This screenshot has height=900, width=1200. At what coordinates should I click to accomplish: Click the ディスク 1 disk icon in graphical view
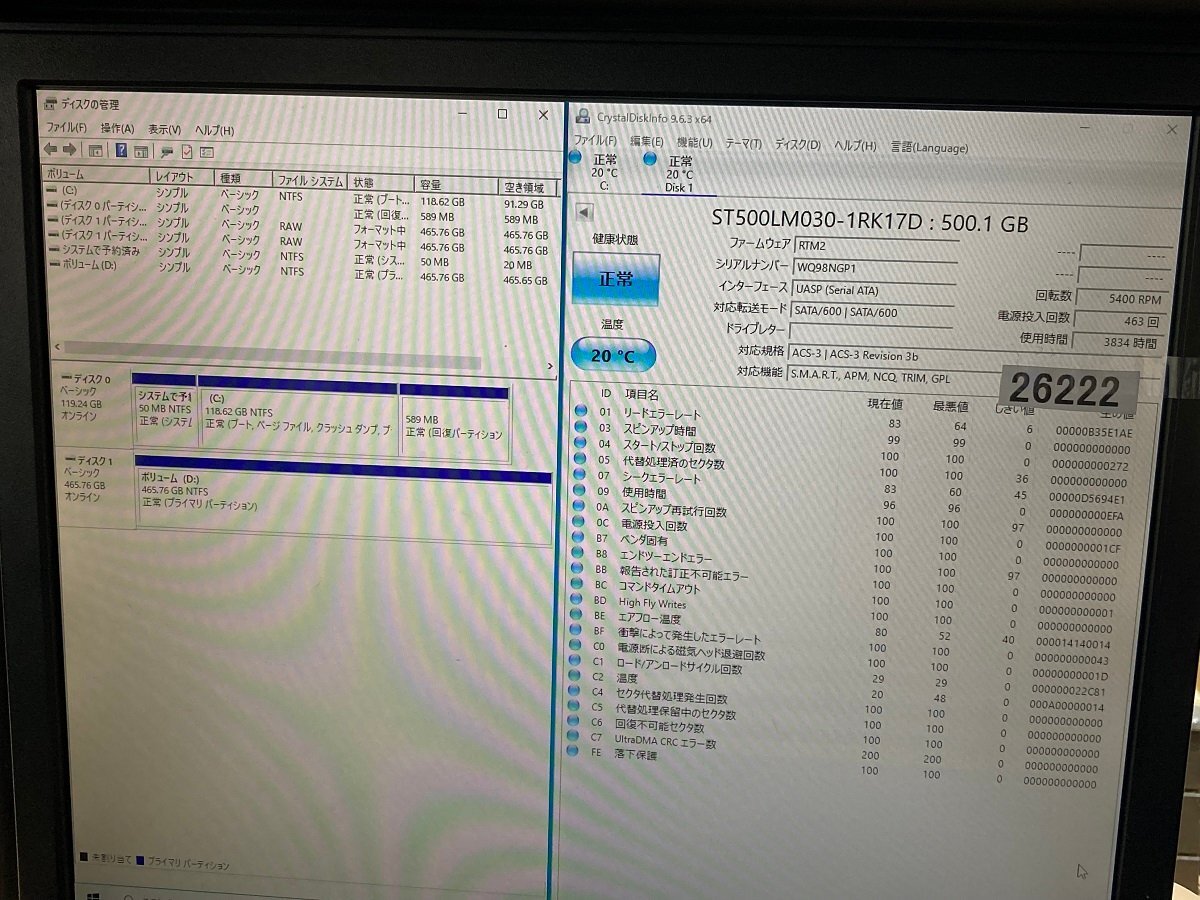69,460
